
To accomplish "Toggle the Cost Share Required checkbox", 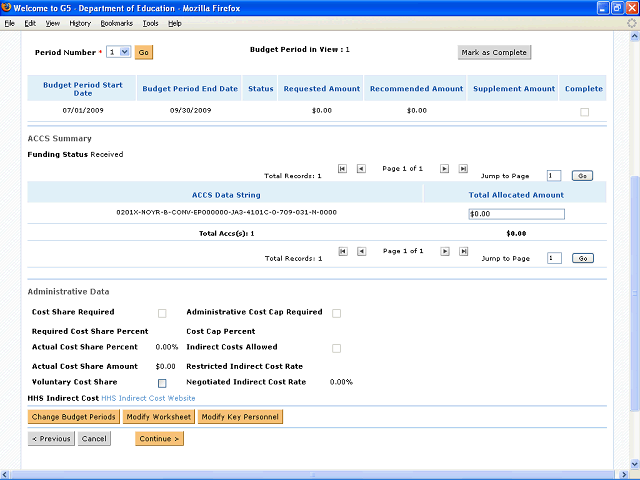I will [162, 313].
